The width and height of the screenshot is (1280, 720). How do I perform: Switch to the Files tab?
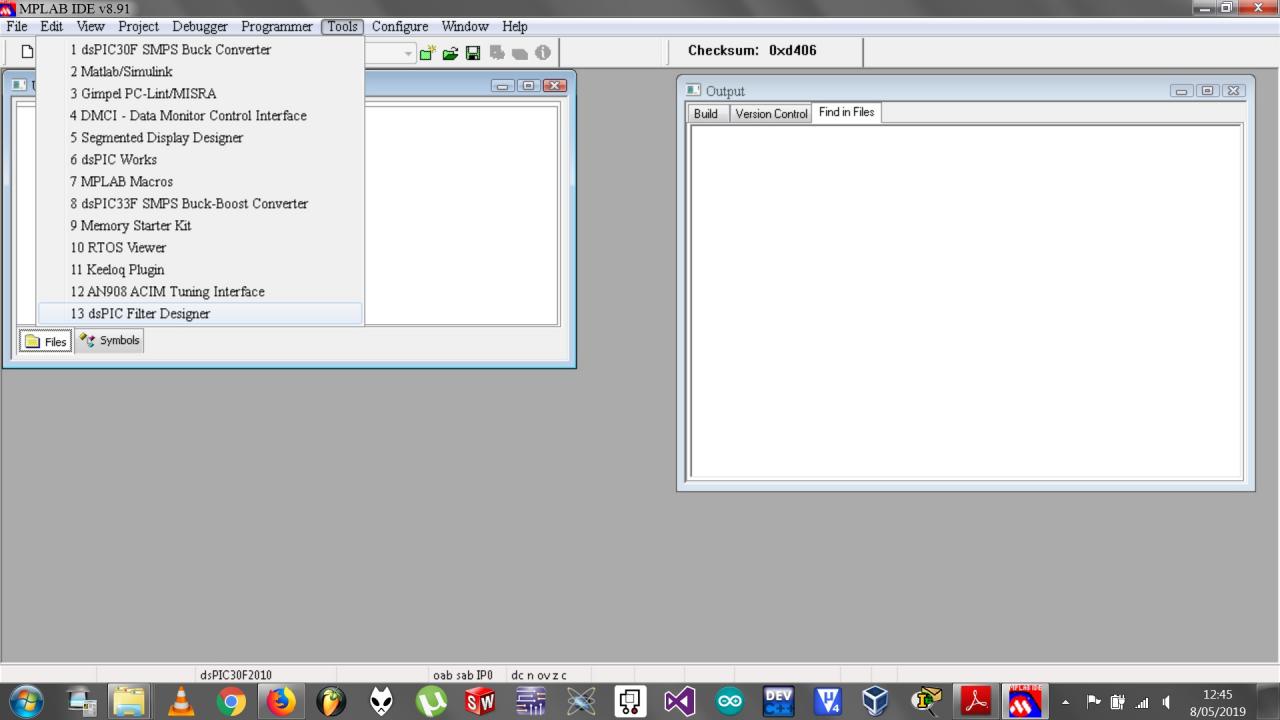click(45, 342)
